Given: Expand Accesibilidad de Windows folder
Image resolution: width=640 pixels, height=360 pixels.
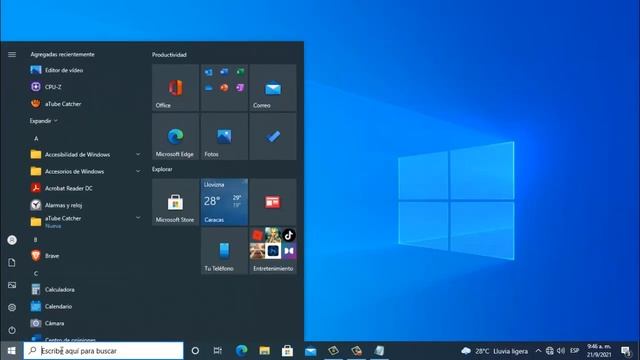Looking at the screenshot, I should [x=86, y=154].
